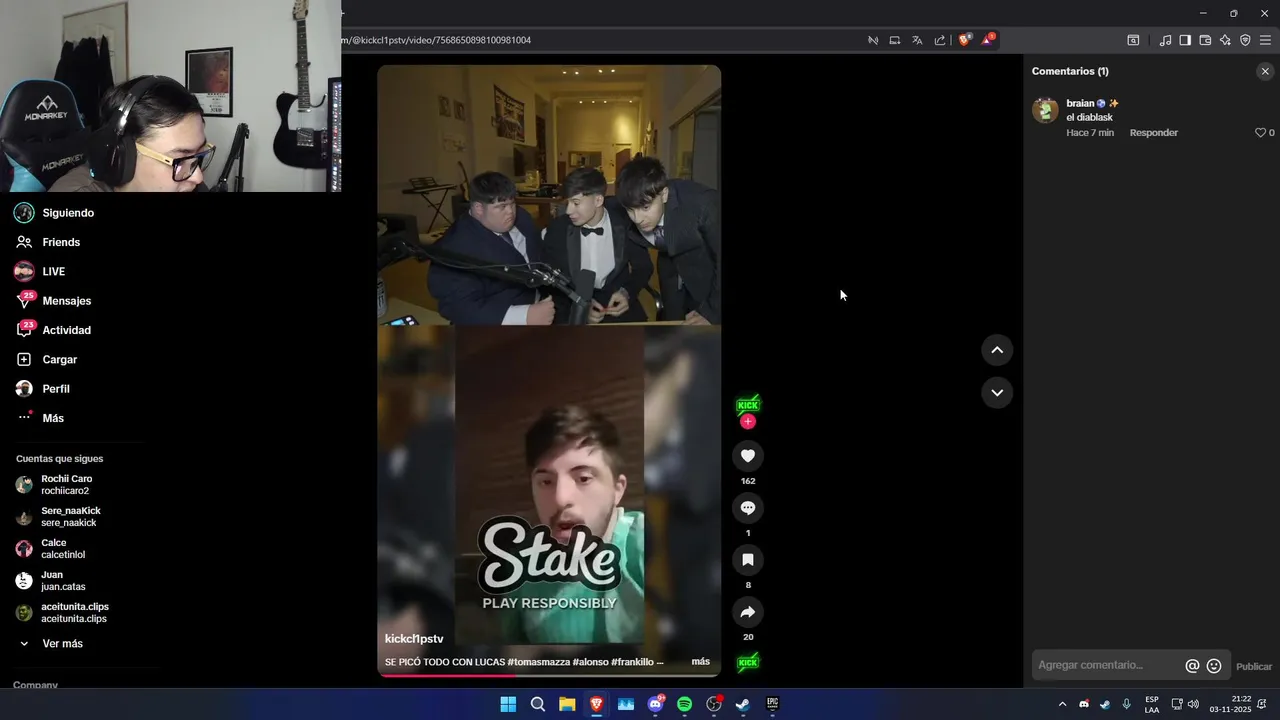Screen dimensions: 1280x720
Task: Click Responder under braian's comment
Action: click(x=1154, y=133)
